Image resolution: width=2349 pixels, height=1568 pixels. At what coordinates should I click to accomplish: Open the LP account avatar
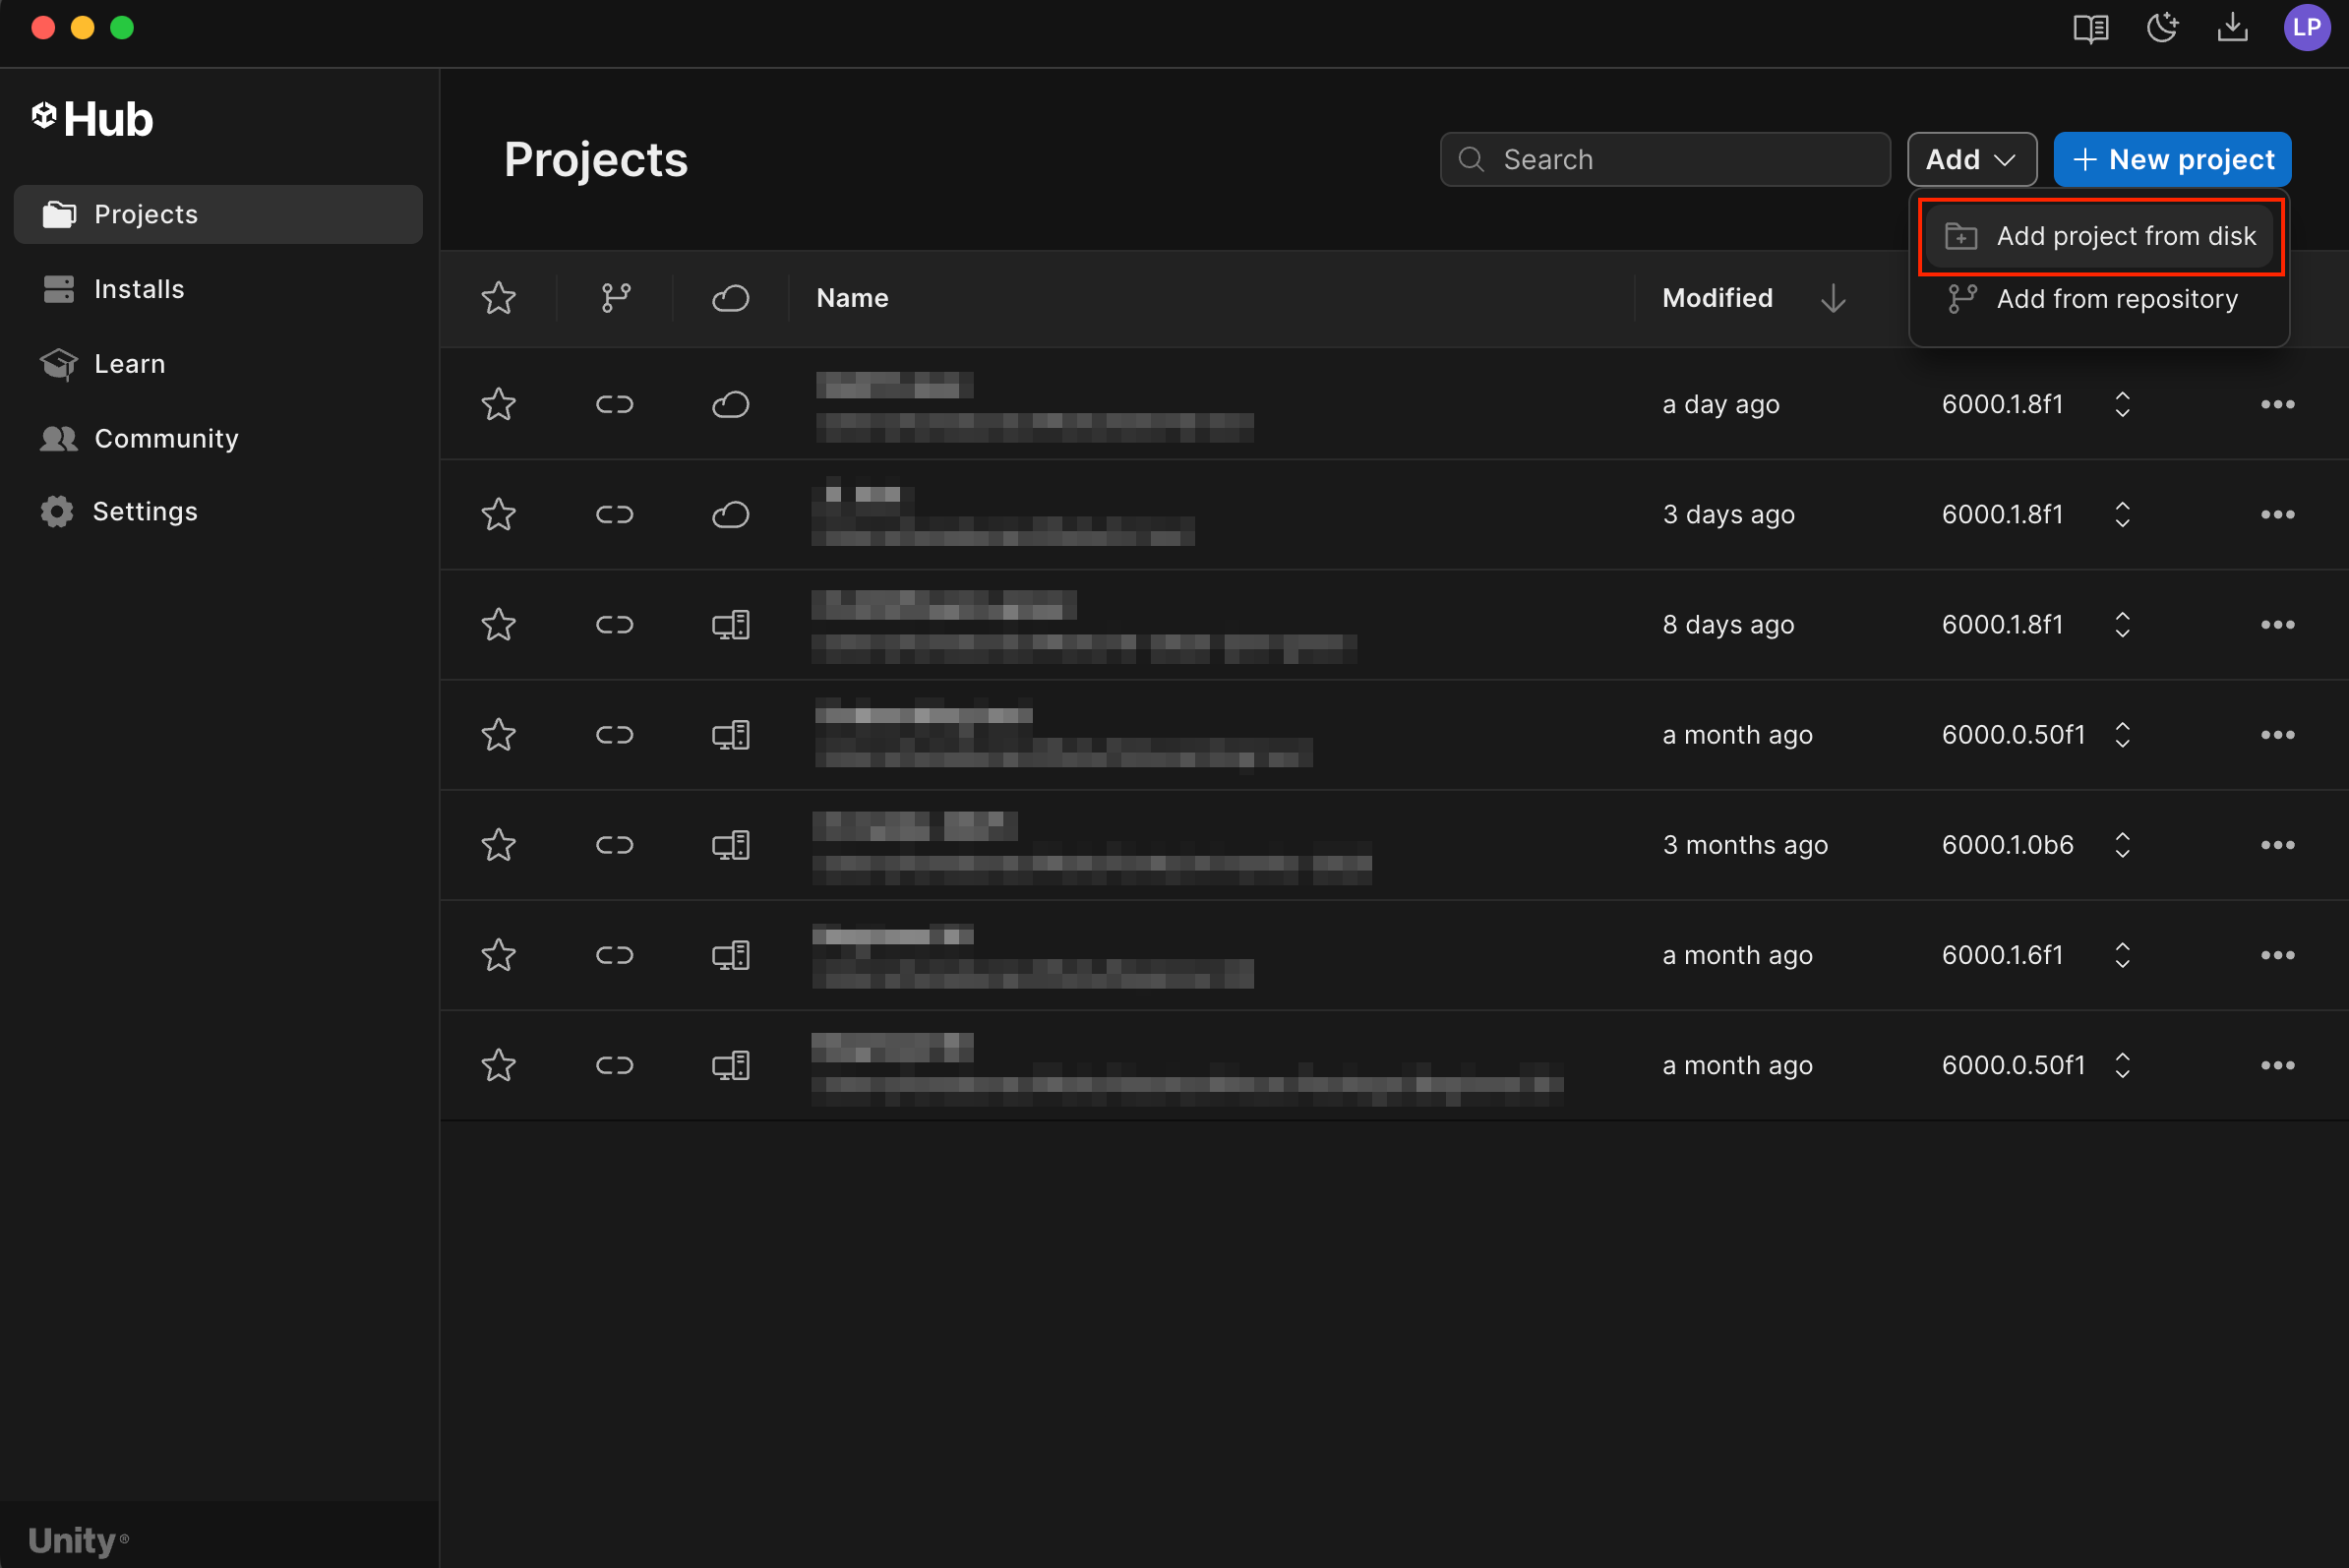click(2306, 28)
